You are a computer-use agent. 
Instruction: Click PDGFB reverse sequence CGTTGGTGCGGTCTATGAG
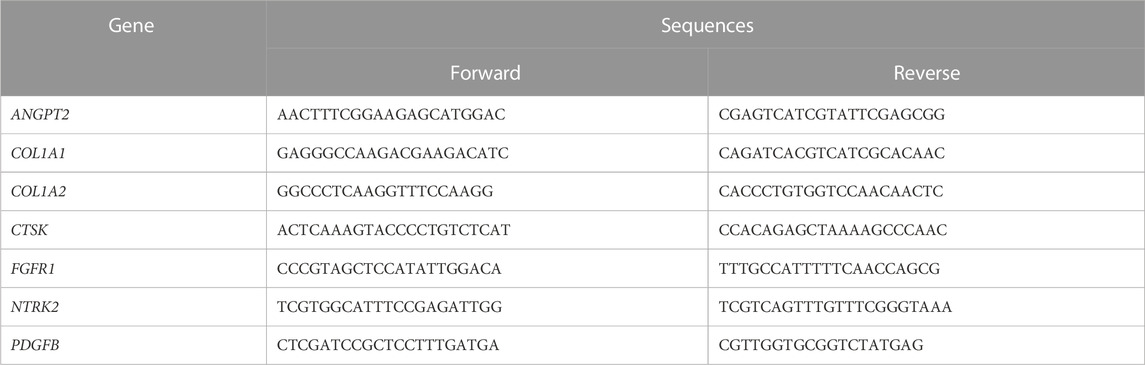(822, 345)
